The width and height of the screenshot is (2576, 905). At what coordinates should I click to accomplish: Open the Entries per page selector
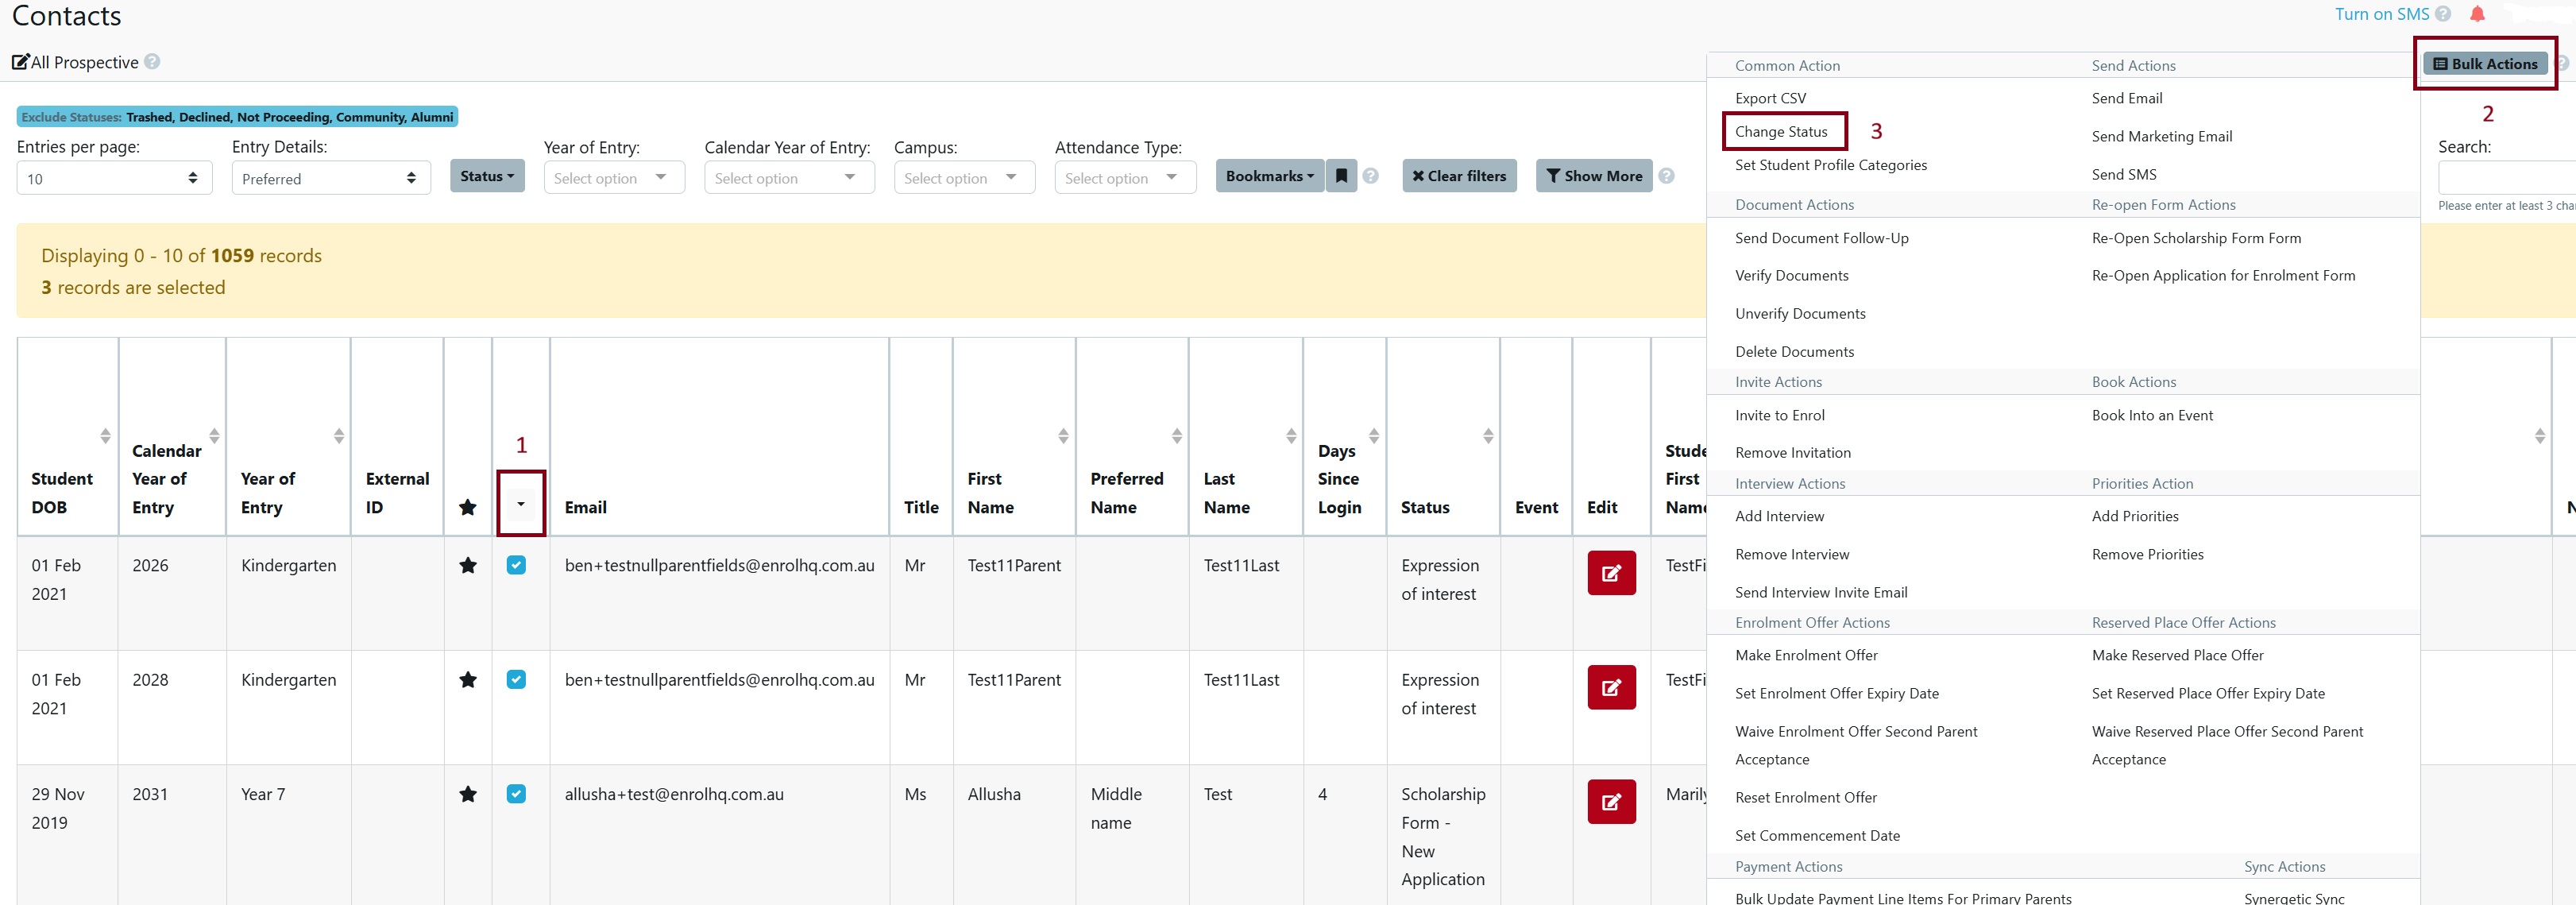pos(114,178)
